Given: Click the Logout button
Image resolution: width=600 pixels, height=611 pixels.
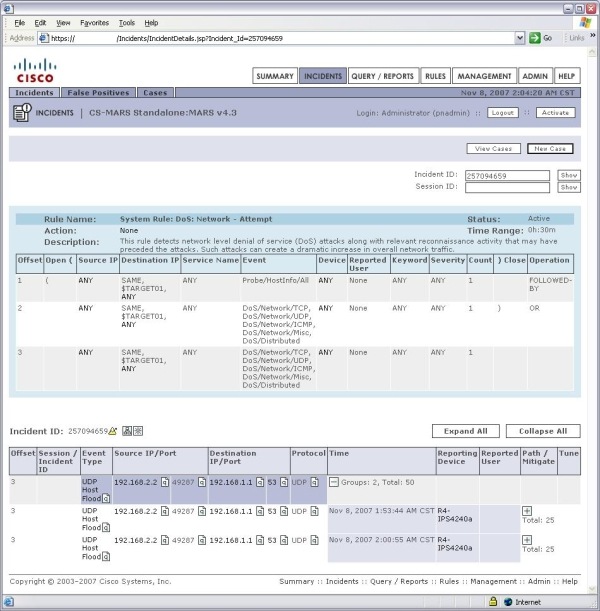Looking at the screenshot, I should [x=503, y=113].
